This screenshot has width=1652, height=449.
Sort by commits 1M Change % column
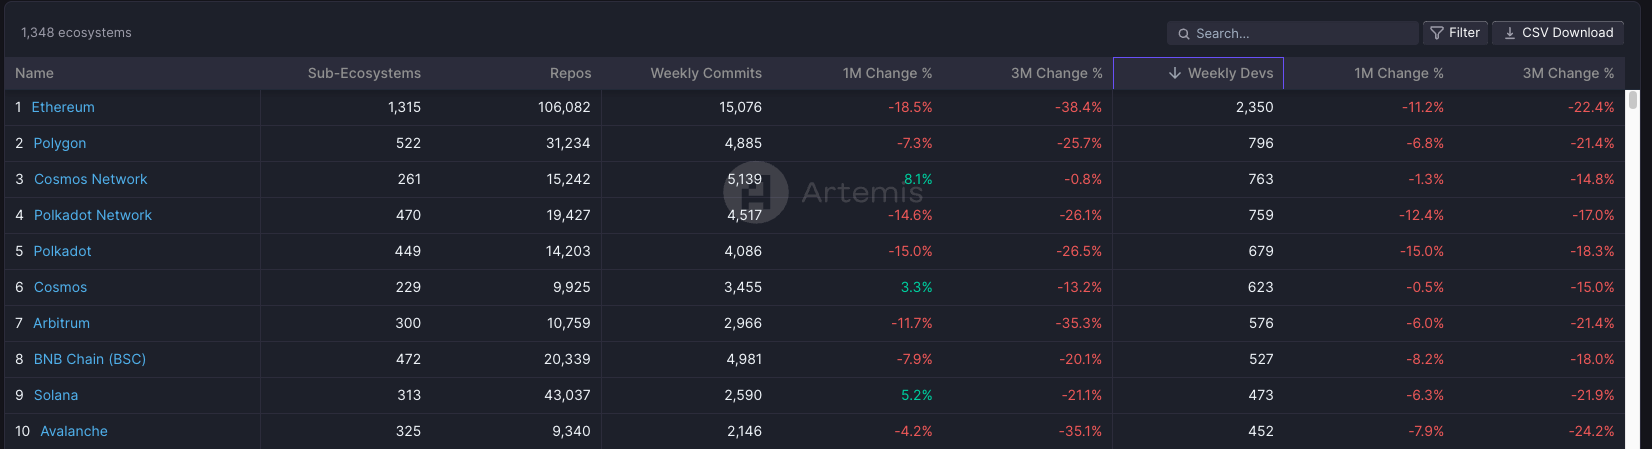pyautogui.click(x=887, y=73)
